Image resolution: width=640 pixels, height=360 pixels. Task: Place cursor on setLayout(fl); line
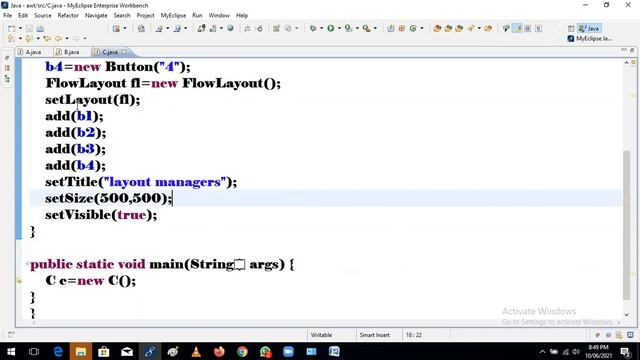pos(93,100)
